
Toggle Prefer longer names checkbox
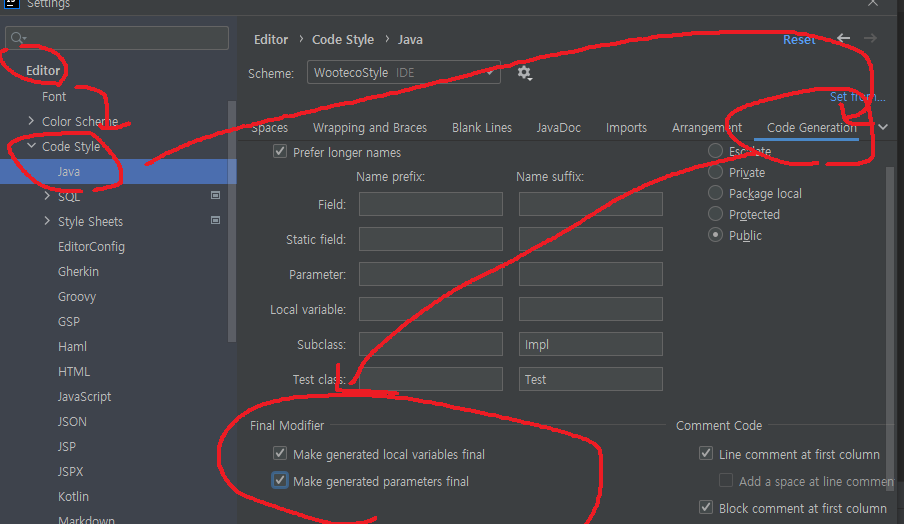(x=280, y=152)
